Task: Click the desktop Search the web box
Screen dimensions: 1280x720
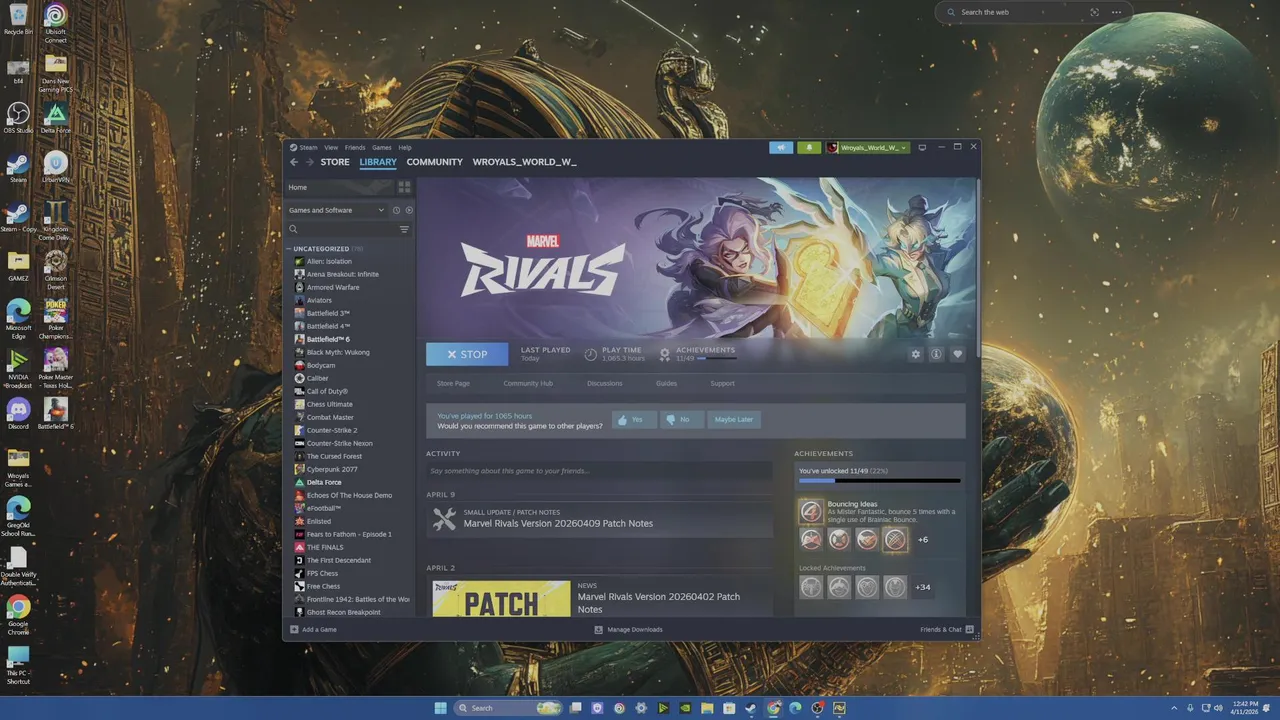Action: [1034, 12]
